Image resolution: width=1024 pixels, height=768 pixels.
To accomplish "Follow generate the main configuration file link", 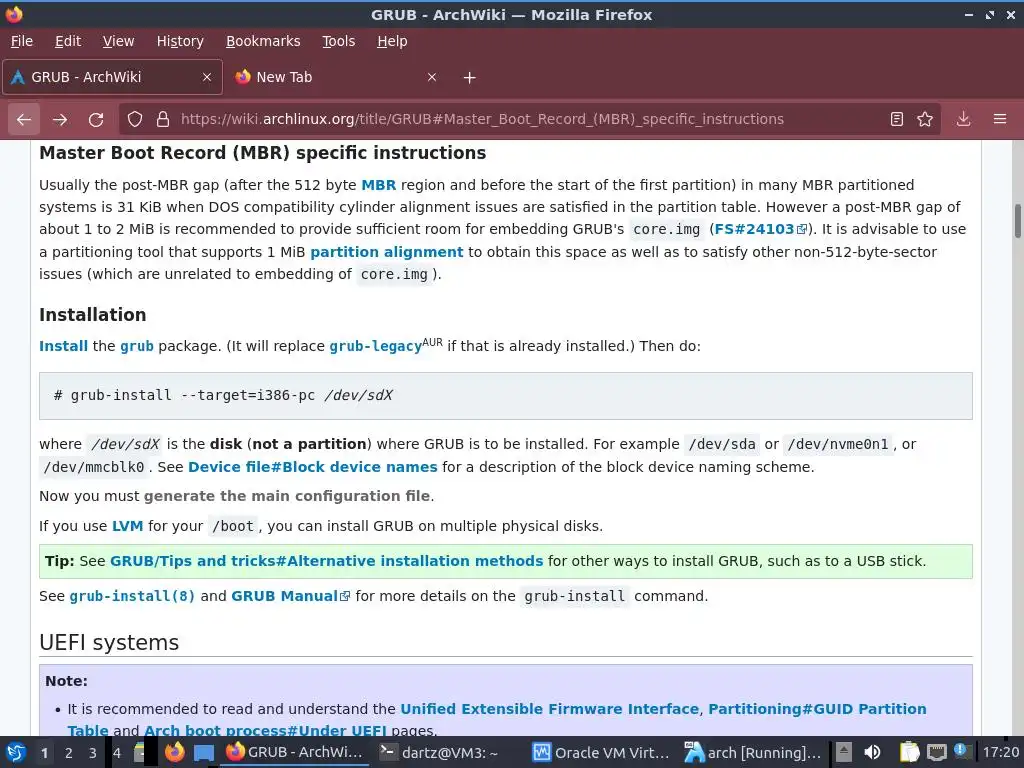I will [x=287, y=496].
